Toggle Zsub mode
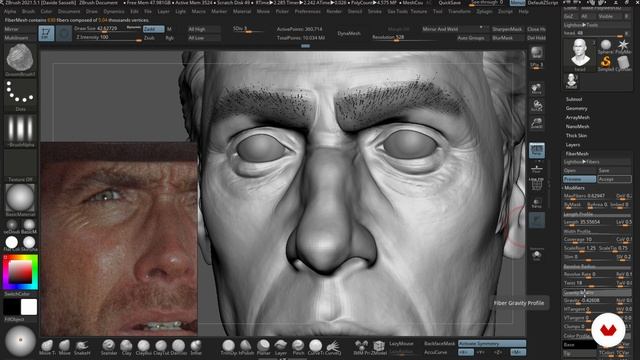640x360 pixels. tap(149, 38)
